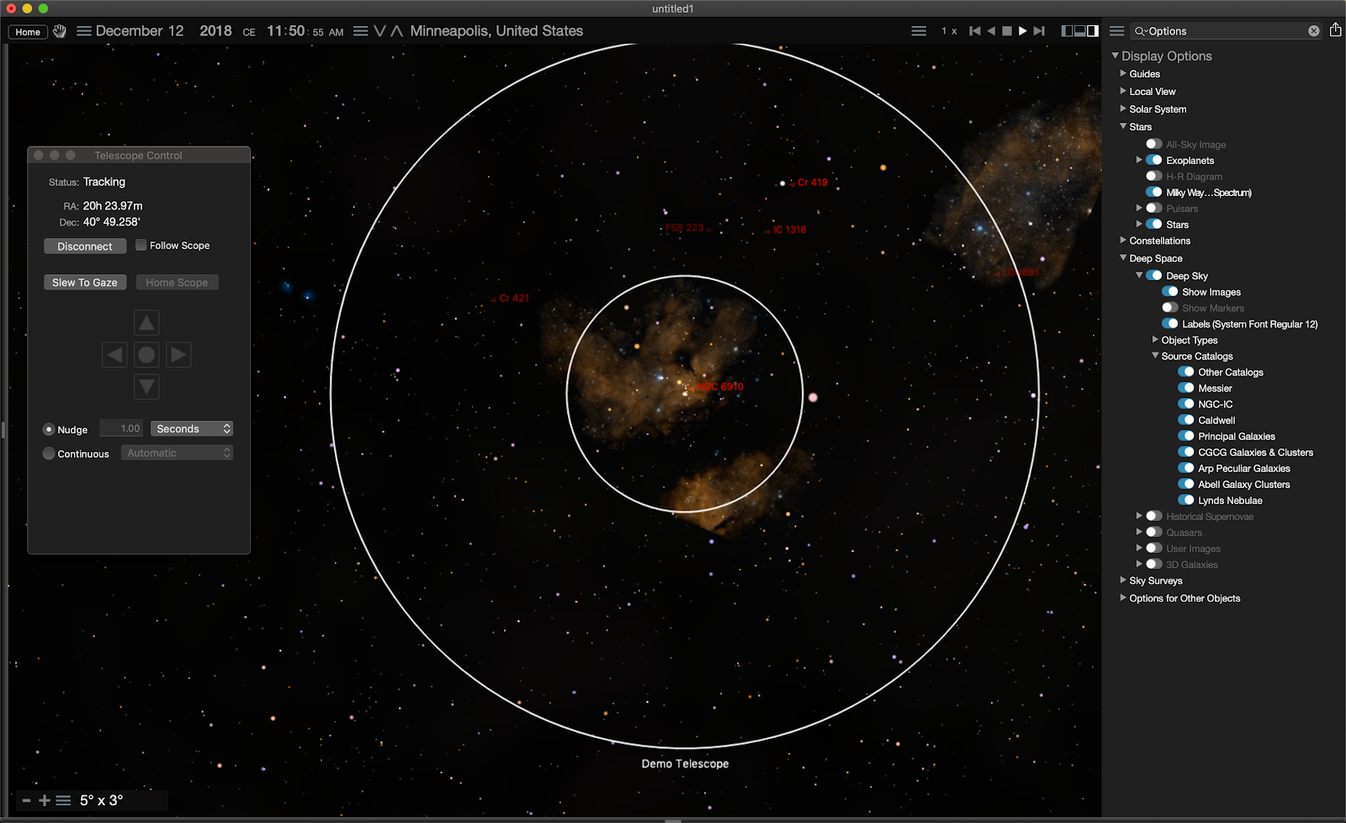Click the field-of-view list icon near the zoom controls
1346x823 pixels.
pyautogui.click(x=63, y=800)
